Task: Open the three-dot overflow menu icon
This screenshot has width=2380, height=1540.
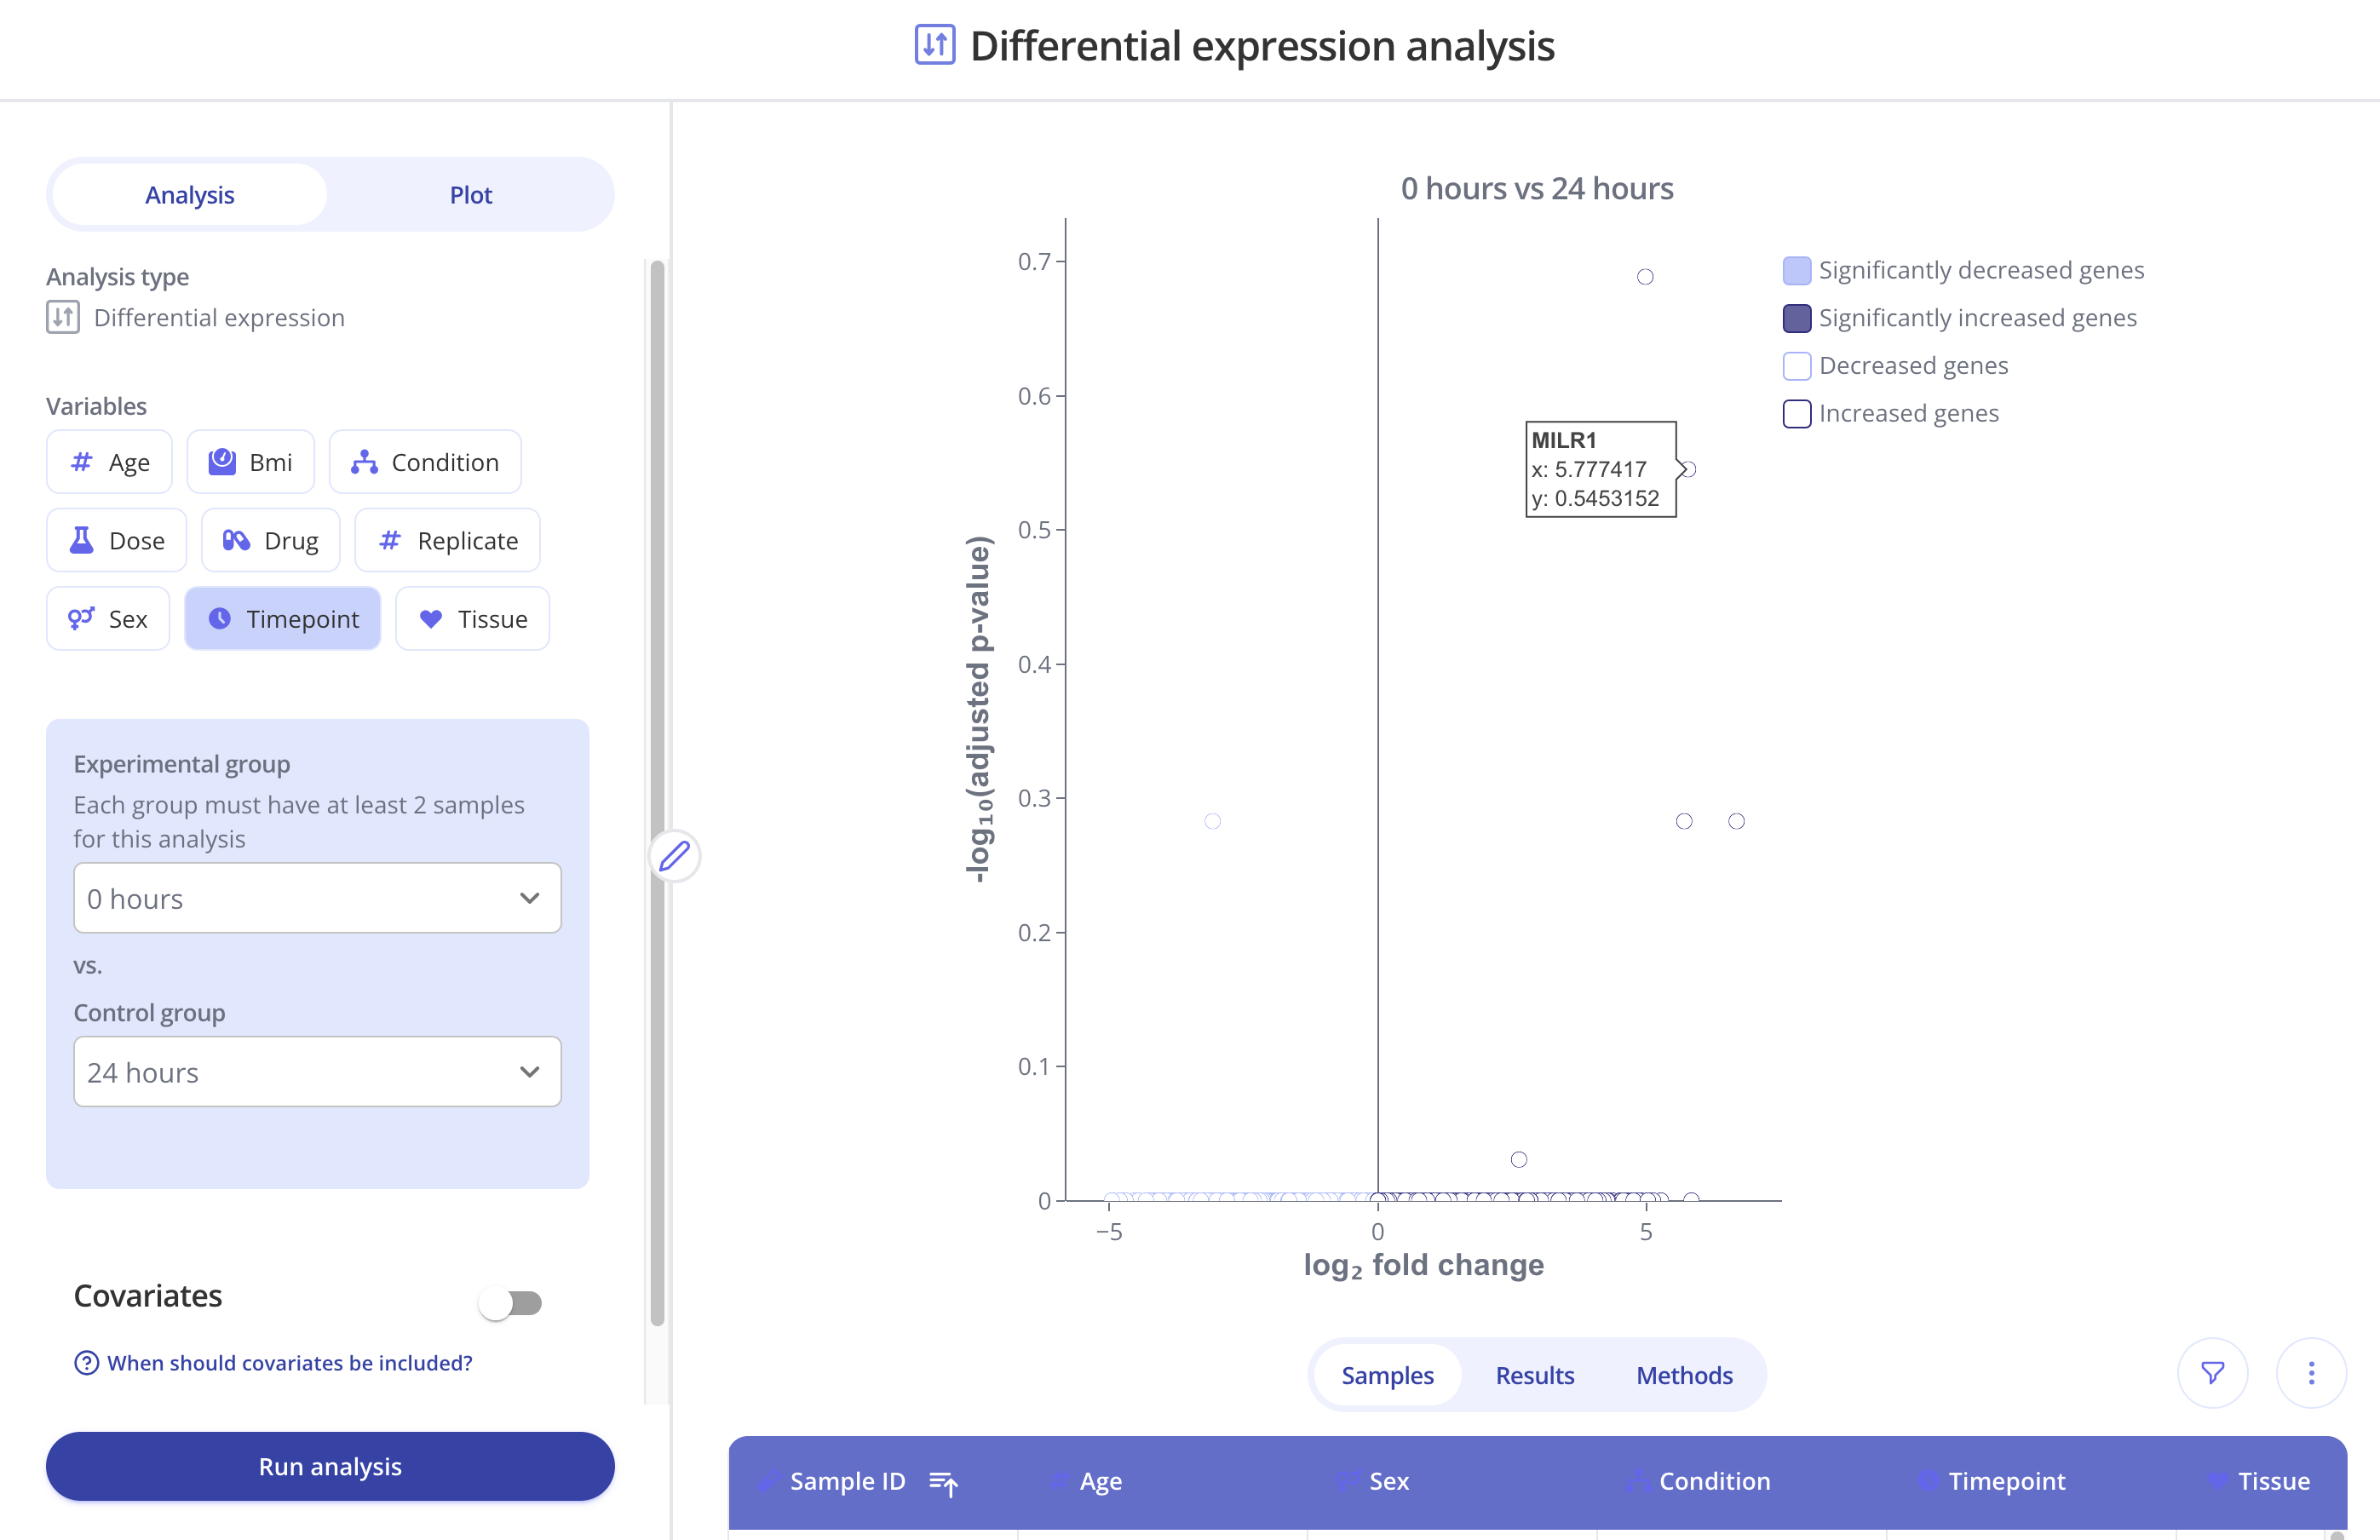Action: click(2311, 1373)
